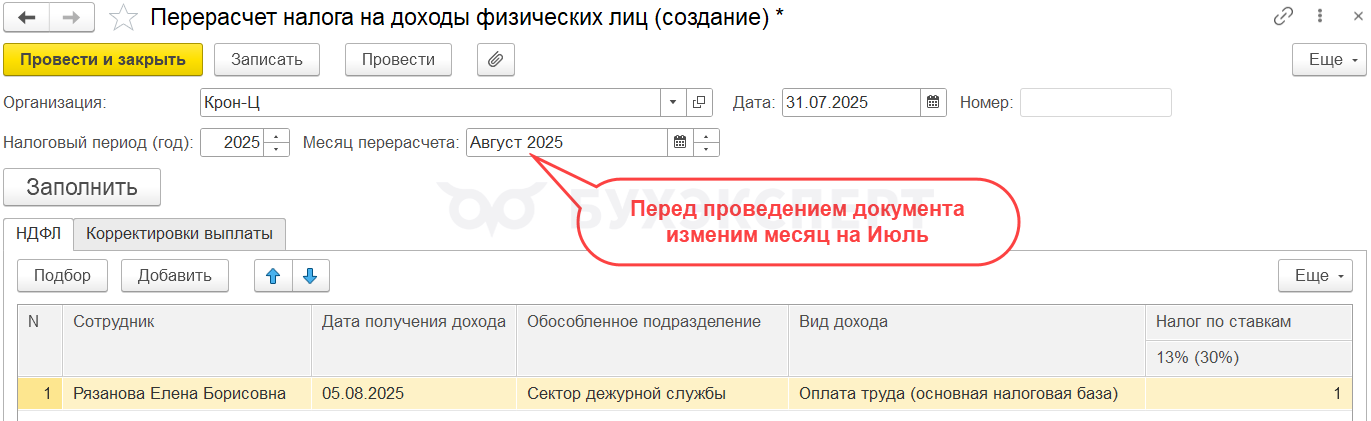Screen dimensions: 1371x421
Task: Select cell Оплата труда (основная налоговая база)
Action: point(966,394)
